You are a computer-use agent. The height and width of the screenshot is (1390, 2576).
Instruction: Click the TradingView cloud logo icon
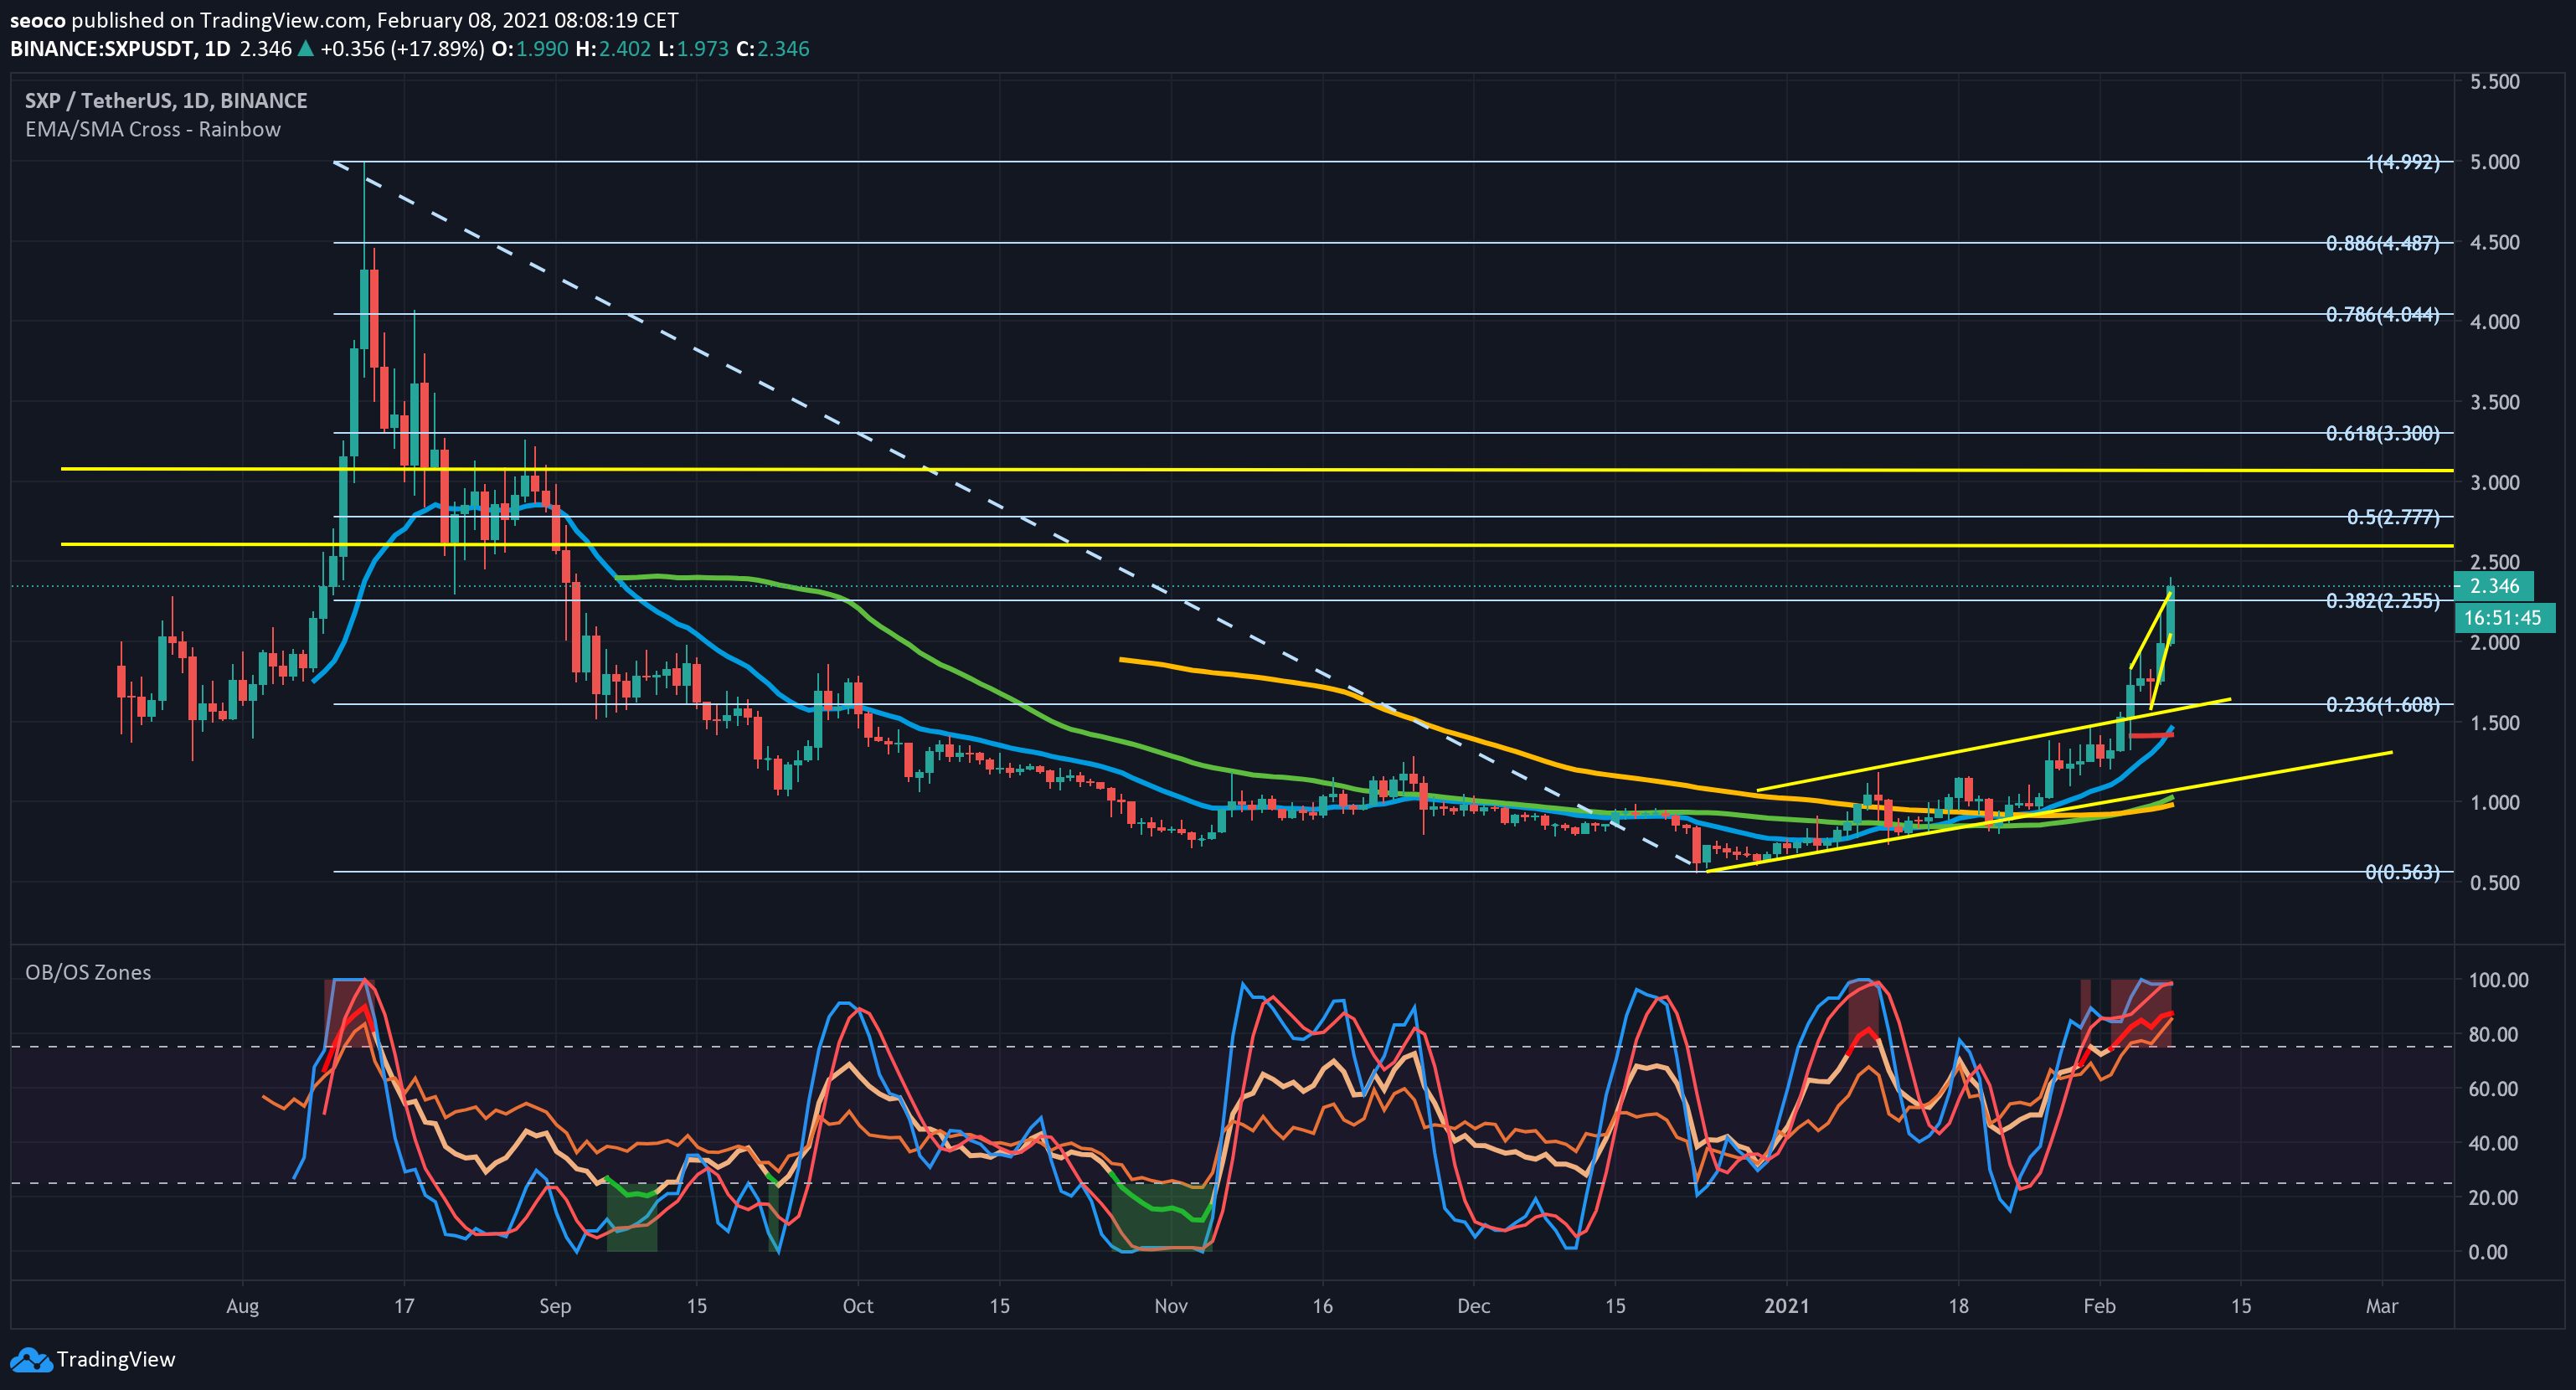[30, 1360]
